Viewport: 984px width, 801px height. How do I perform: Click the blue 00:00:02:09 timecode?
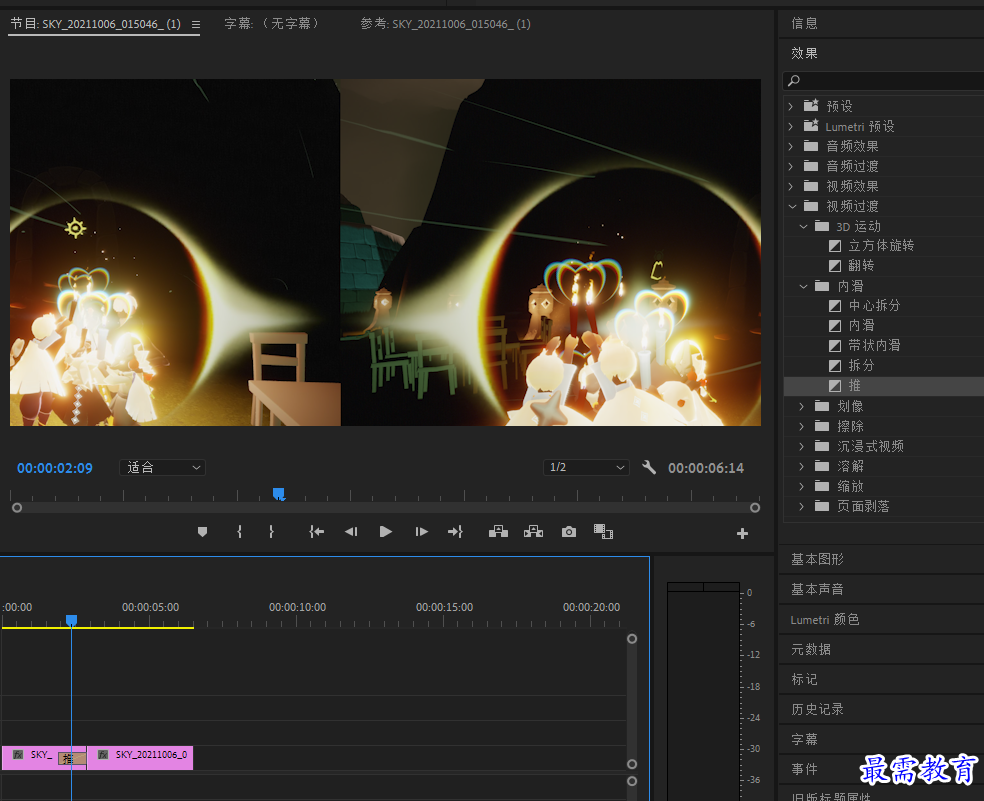55,468
